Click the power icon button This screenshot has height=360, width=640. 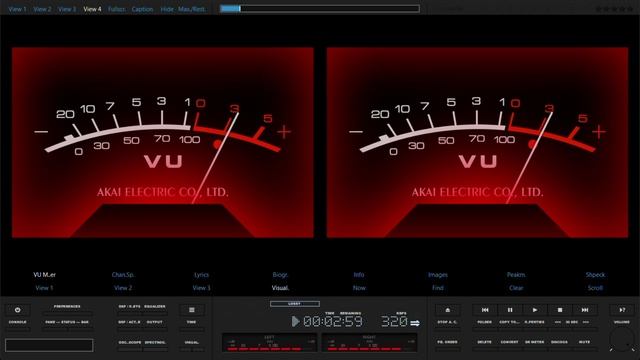click(18, 310)
